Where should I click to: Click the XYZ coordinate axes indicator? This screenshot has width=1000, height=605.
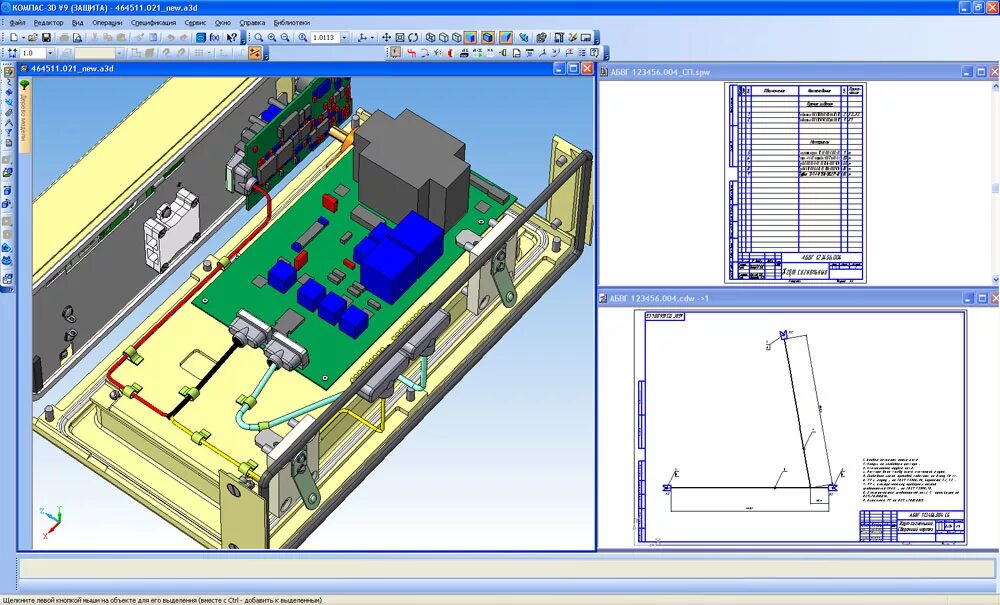coord(51,523)
